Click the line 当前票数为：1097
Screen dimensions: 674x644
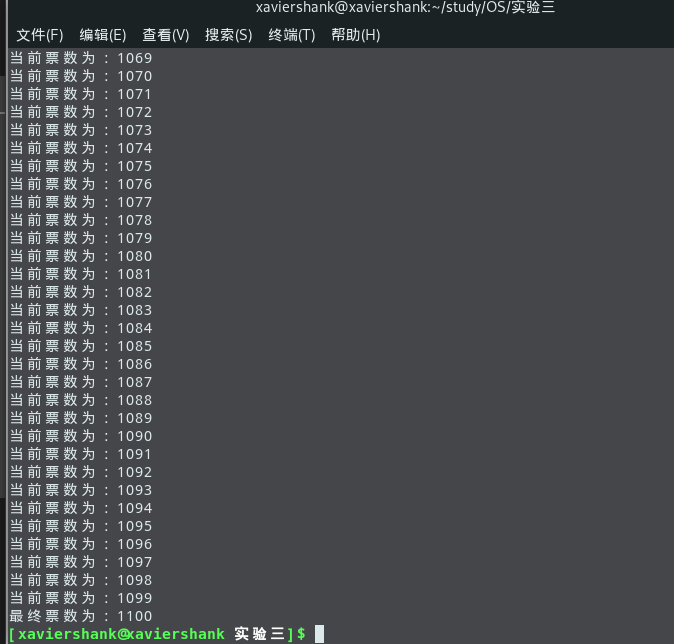click(x=81, y=562)
